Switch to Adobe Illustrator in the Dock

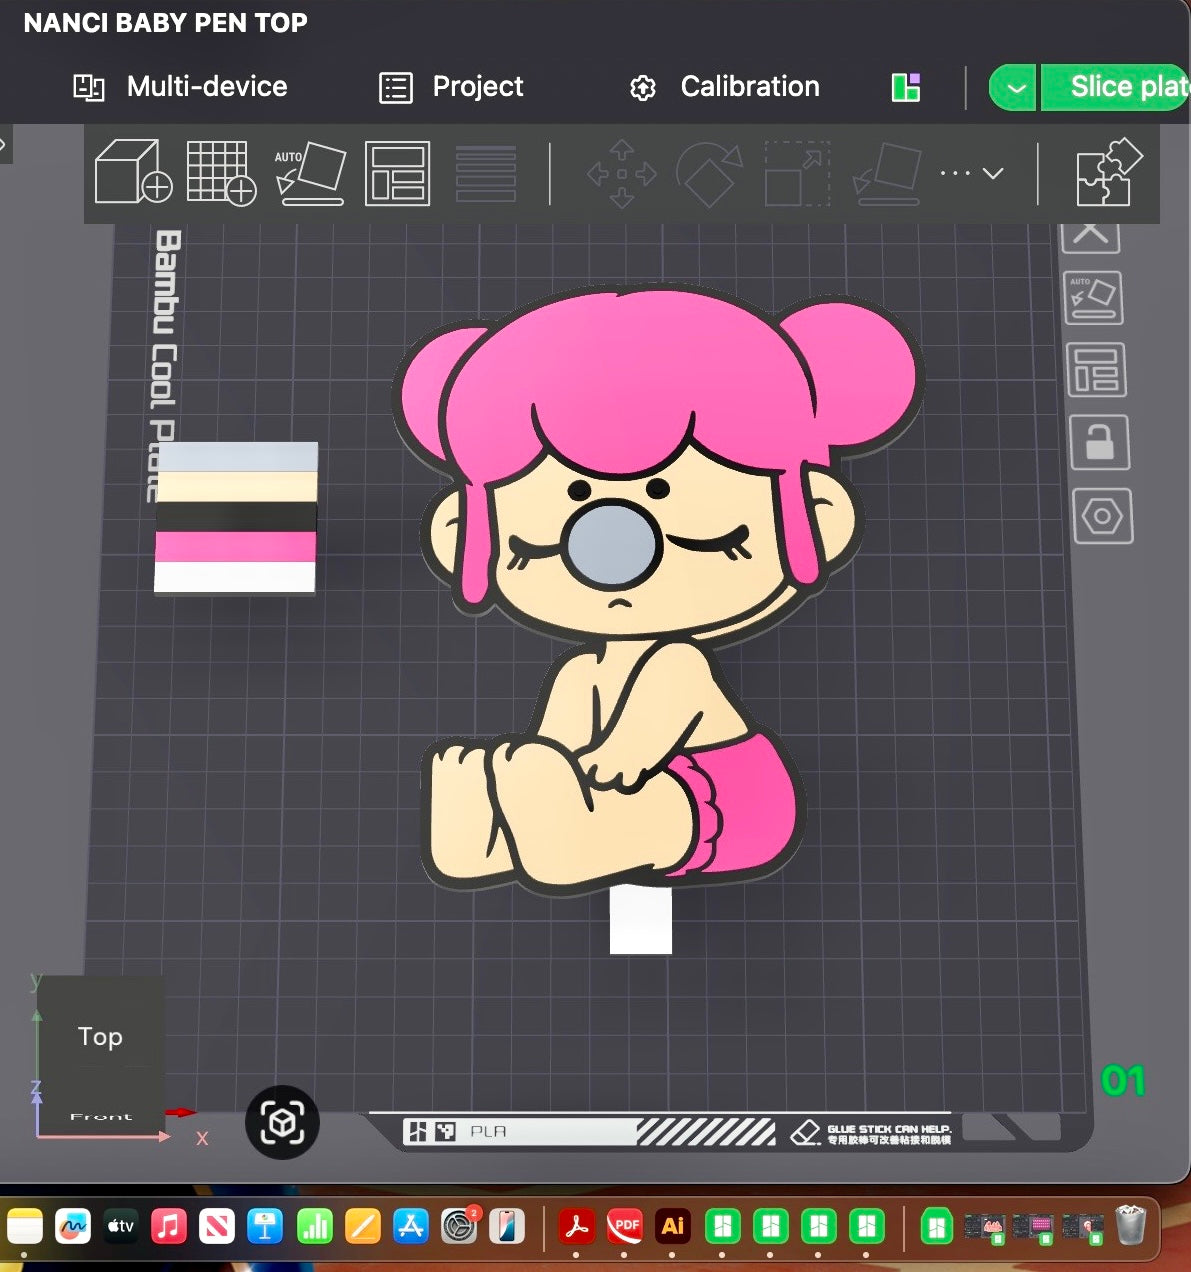pos(673,1227)
